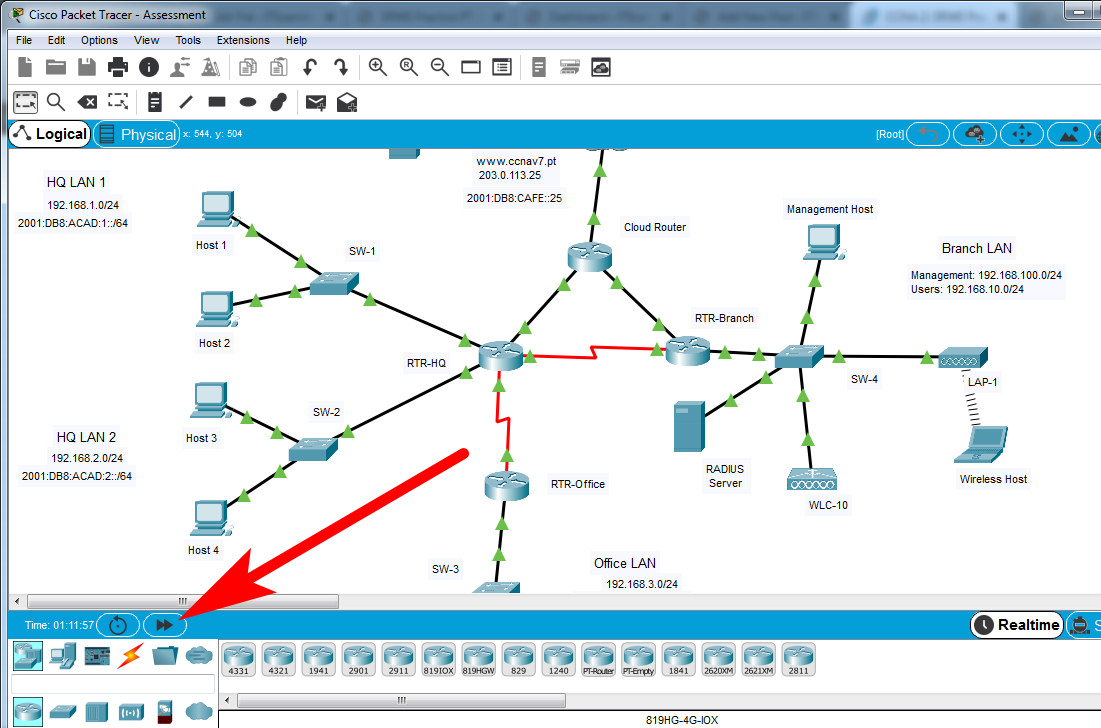Open the Options menu
Screen dimensions: 1101x728
99,40
